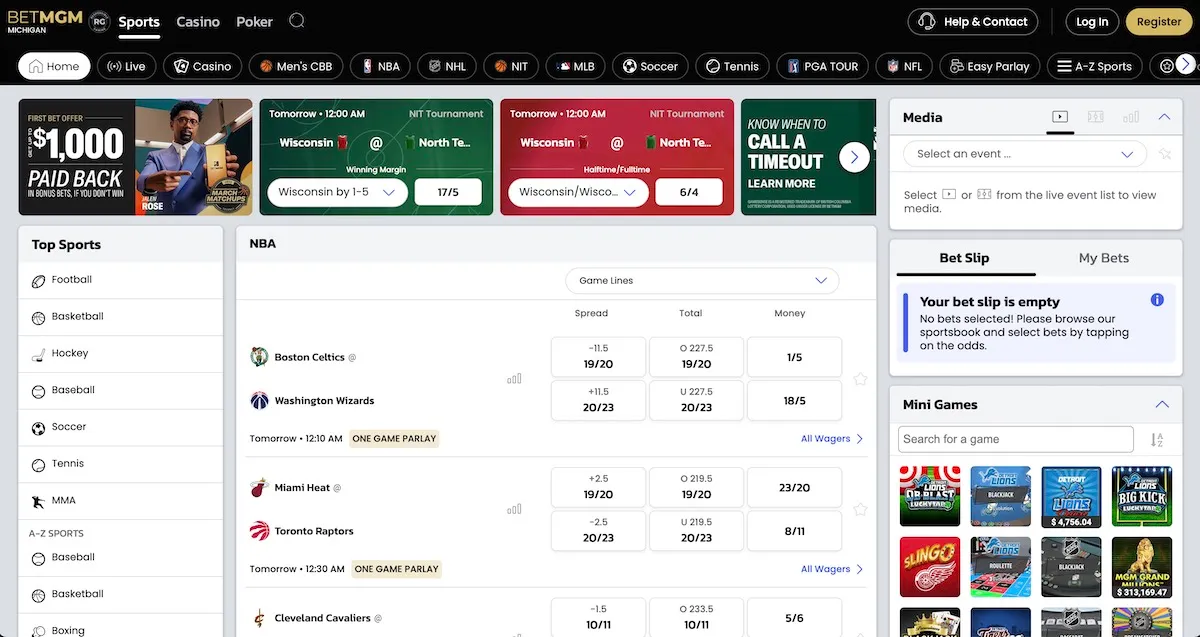Select the 6/4 Halftime/Fulltime odds
The image size is (1200, 637).
(x=689, y=192)
